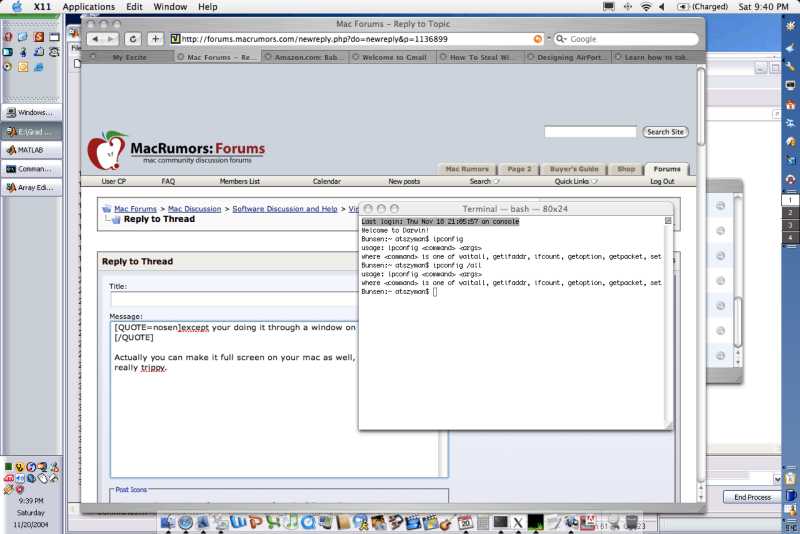The width and height of the screenshot is (800, 534).
Task: Select the Command window taskbar item
Action: pyautogui.click(x=32, y=169)
